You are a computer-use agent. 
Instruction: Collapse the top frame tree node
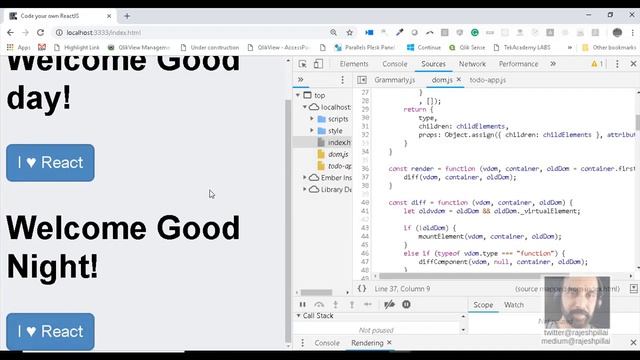click(x=298, y=95)
